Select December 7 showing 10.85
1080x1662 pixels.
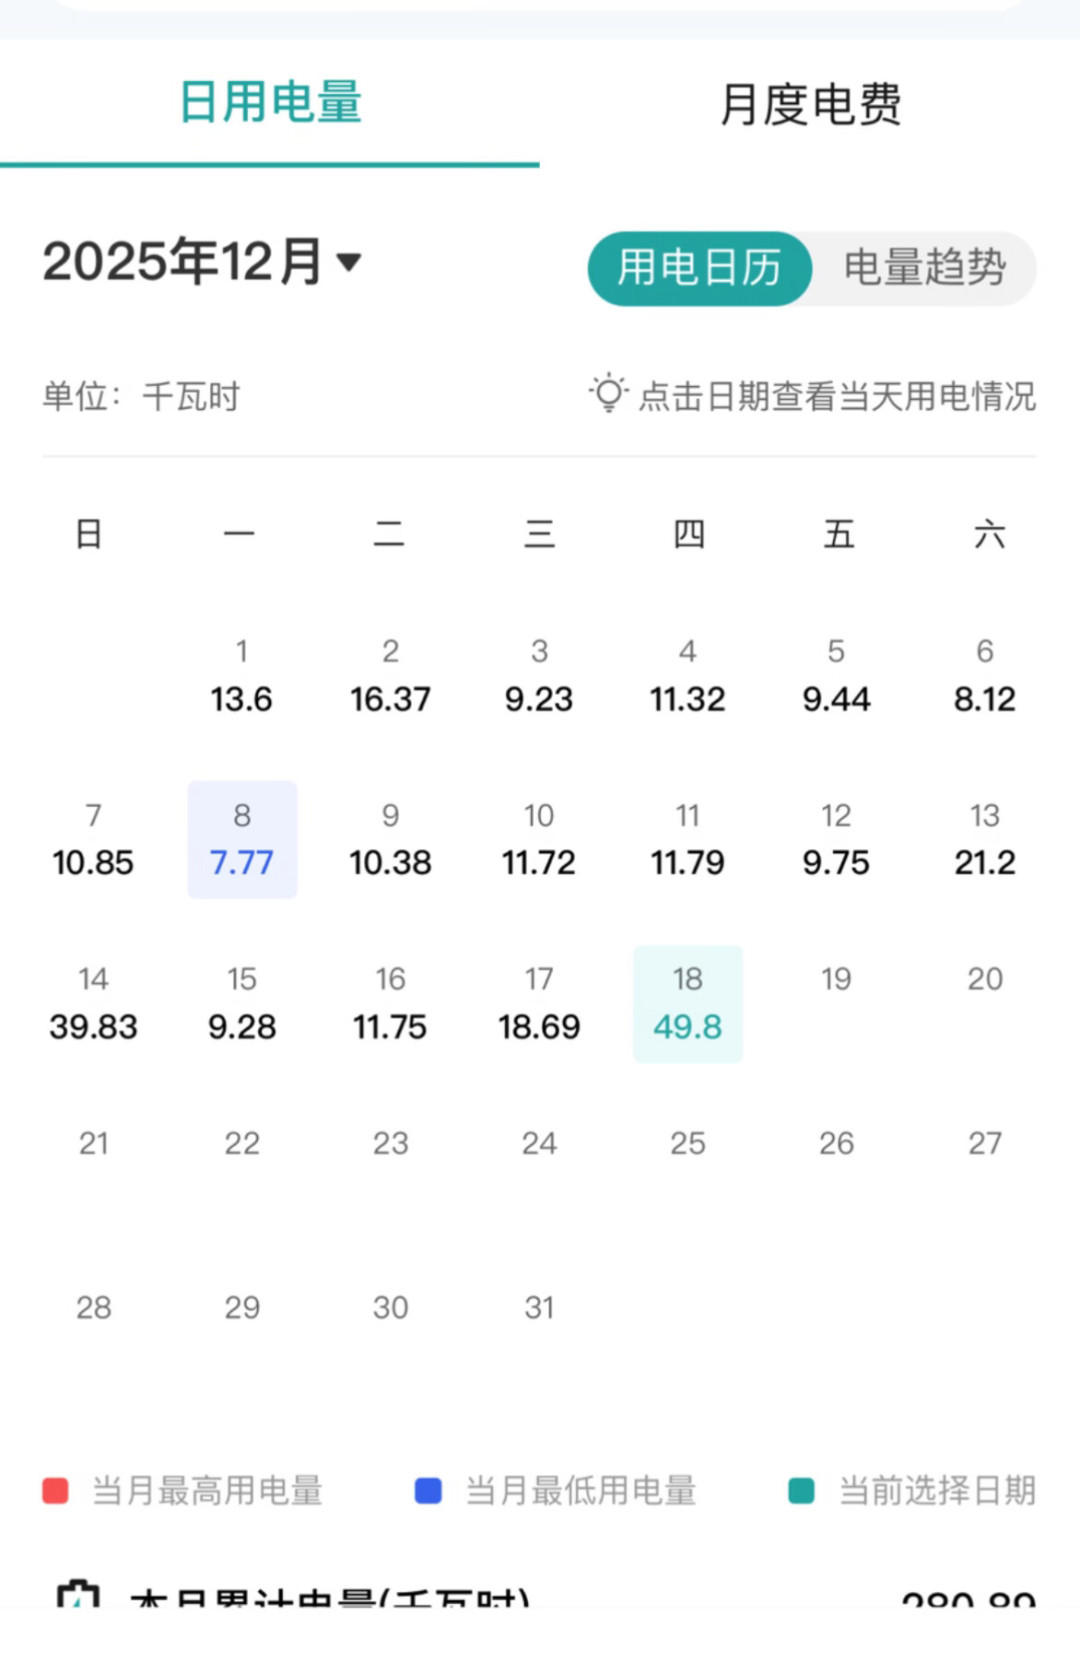point(93,840)
